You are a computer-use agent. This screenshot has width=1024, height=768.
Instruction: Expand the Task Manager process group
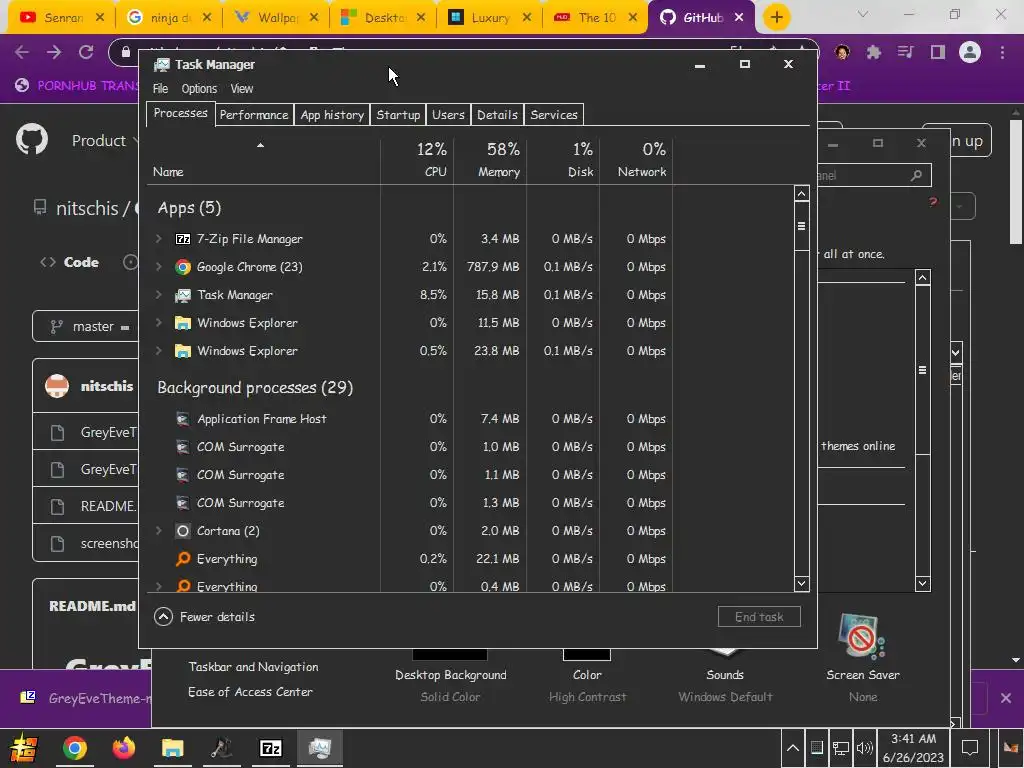[159, 295]
